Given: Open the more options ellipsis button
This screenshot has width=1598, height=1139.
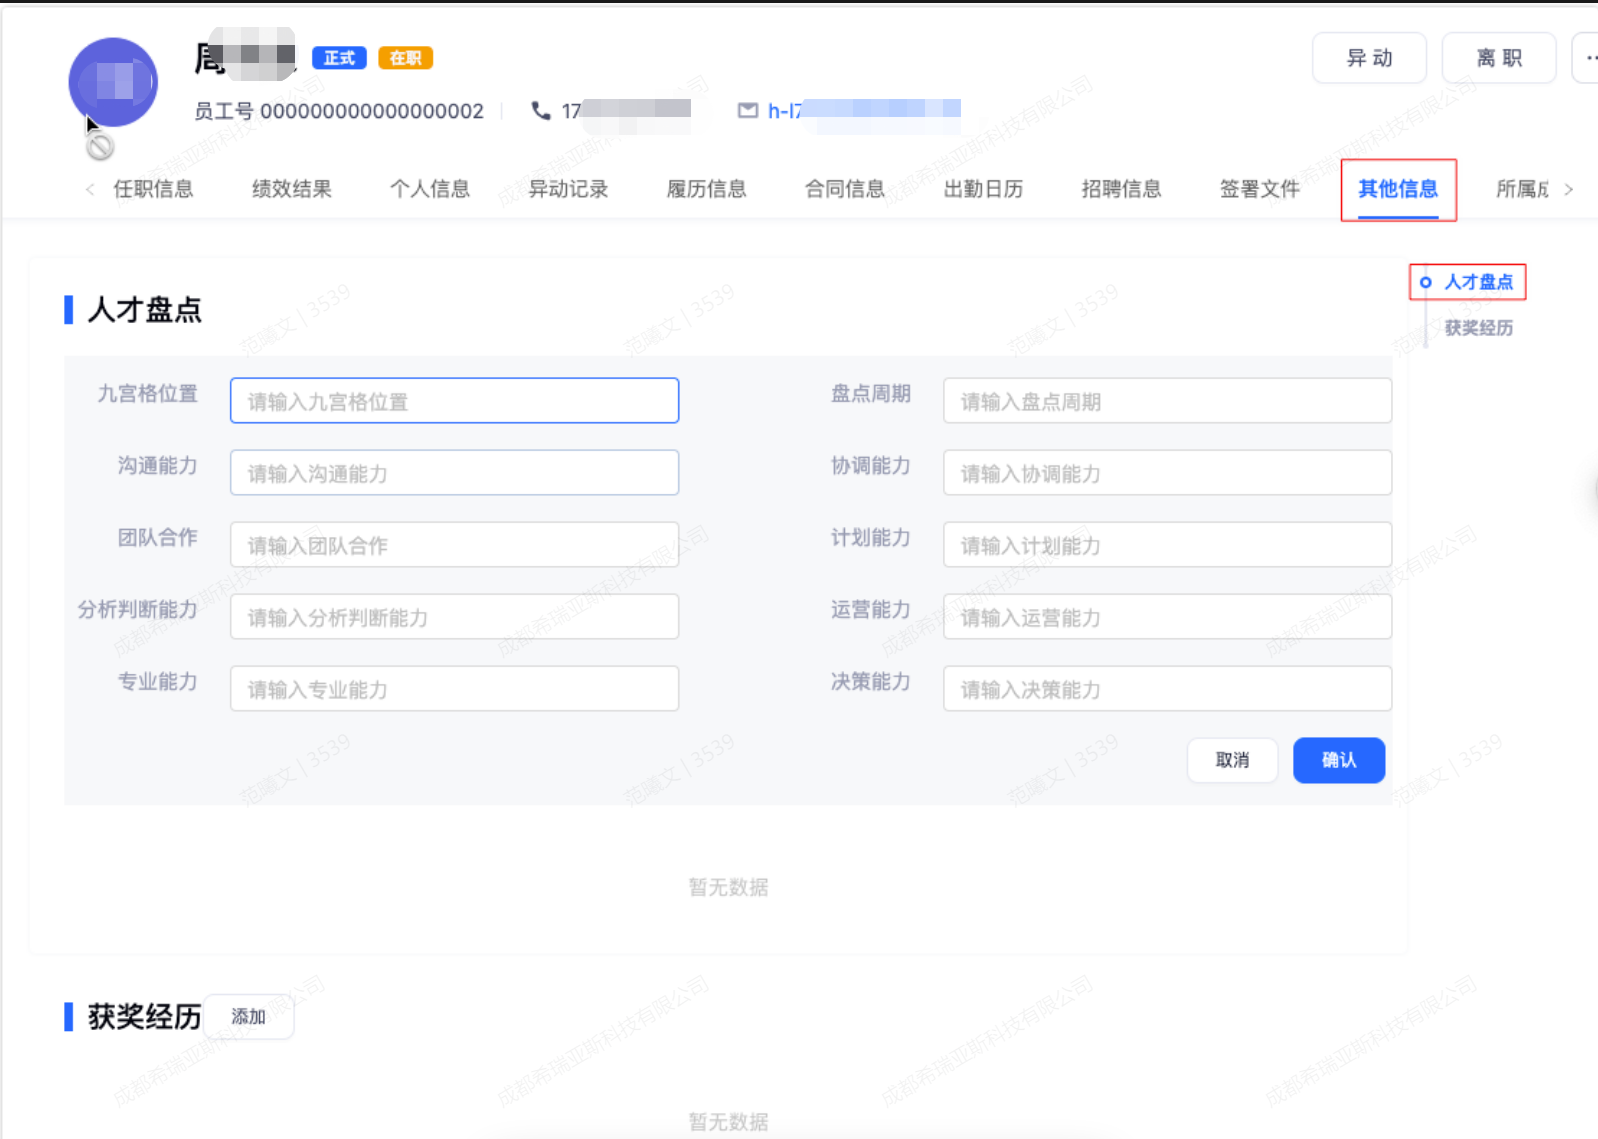Looking at the screenshot, I should (1588, 58).
